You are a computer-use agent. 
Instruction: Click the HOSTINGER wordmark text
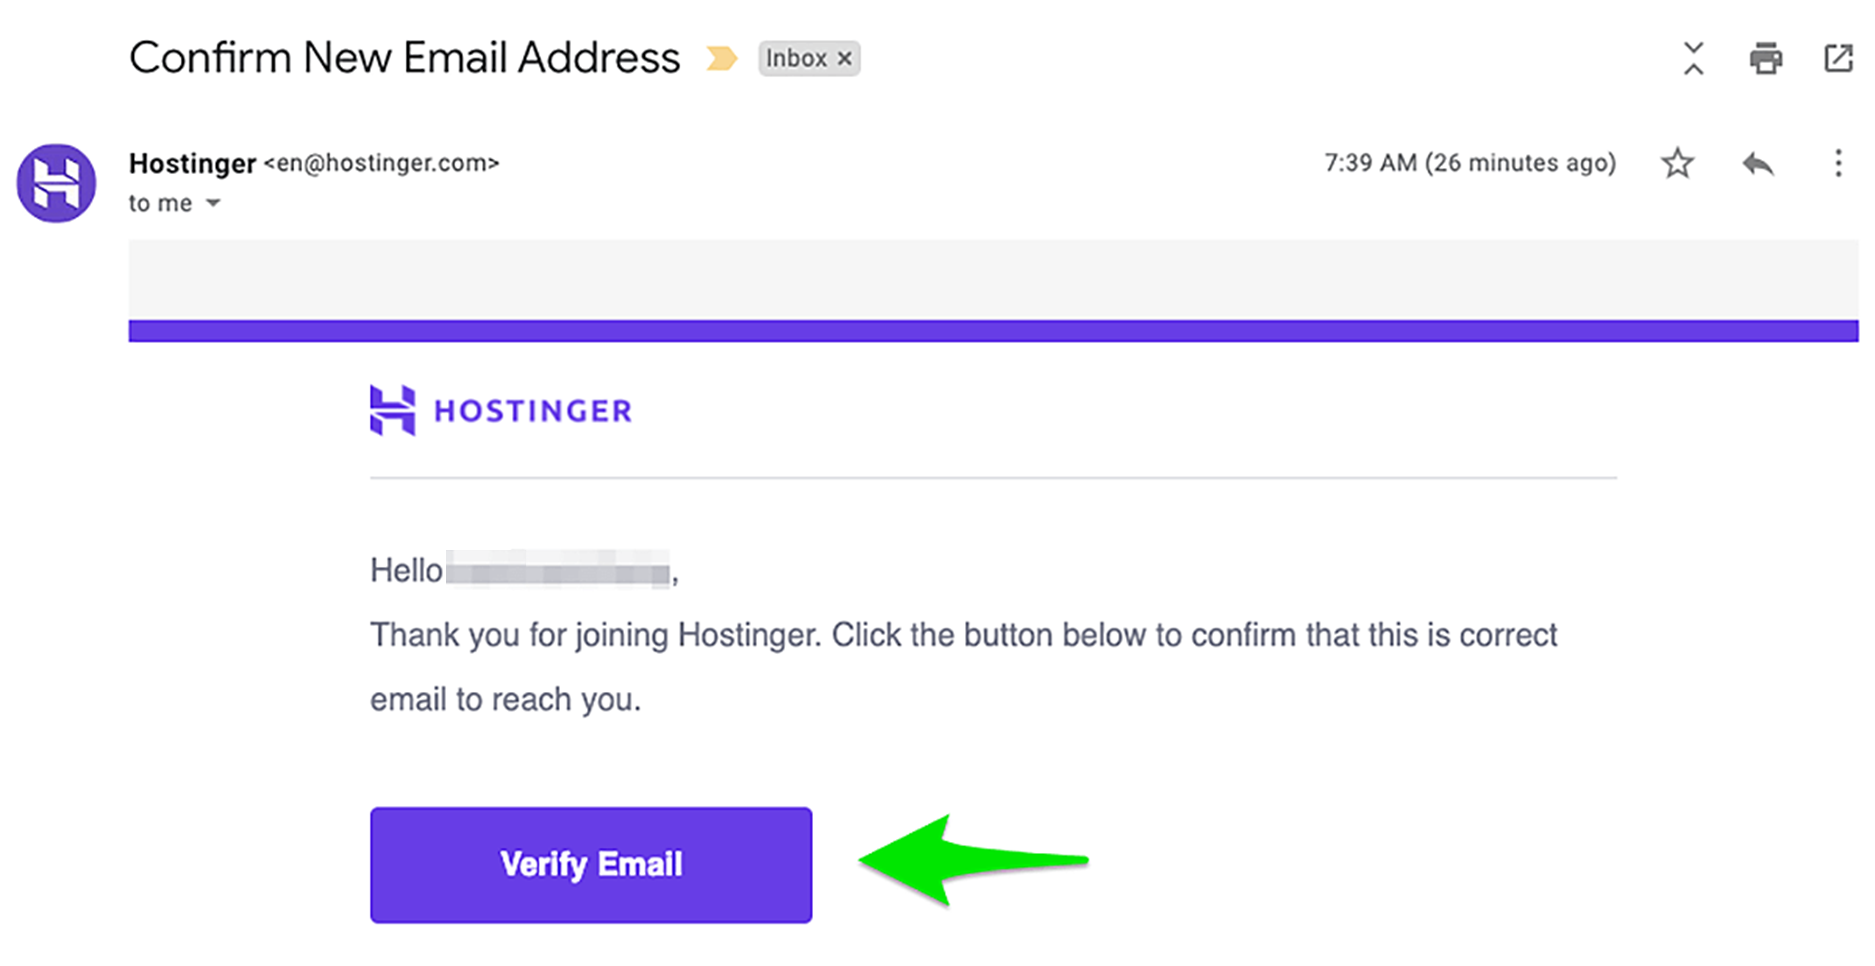click(532, 411)
